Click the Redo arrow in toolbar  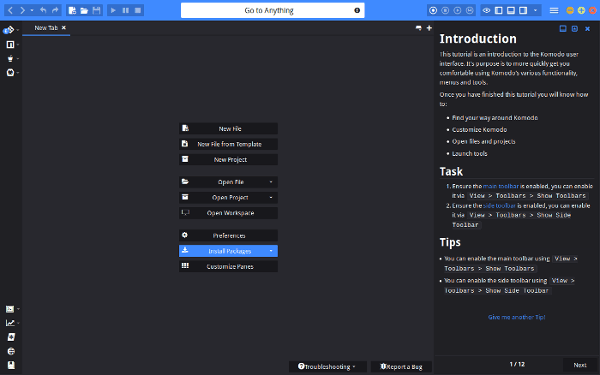(x=55, y=10)
